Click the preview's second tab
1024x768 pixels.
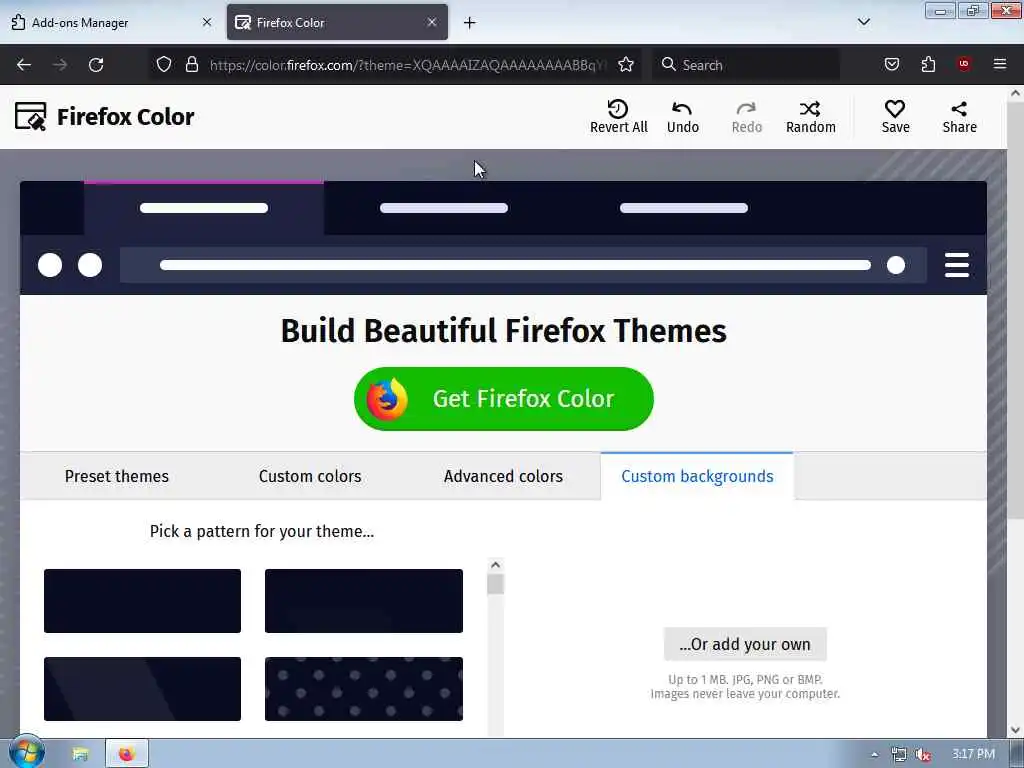444,208
